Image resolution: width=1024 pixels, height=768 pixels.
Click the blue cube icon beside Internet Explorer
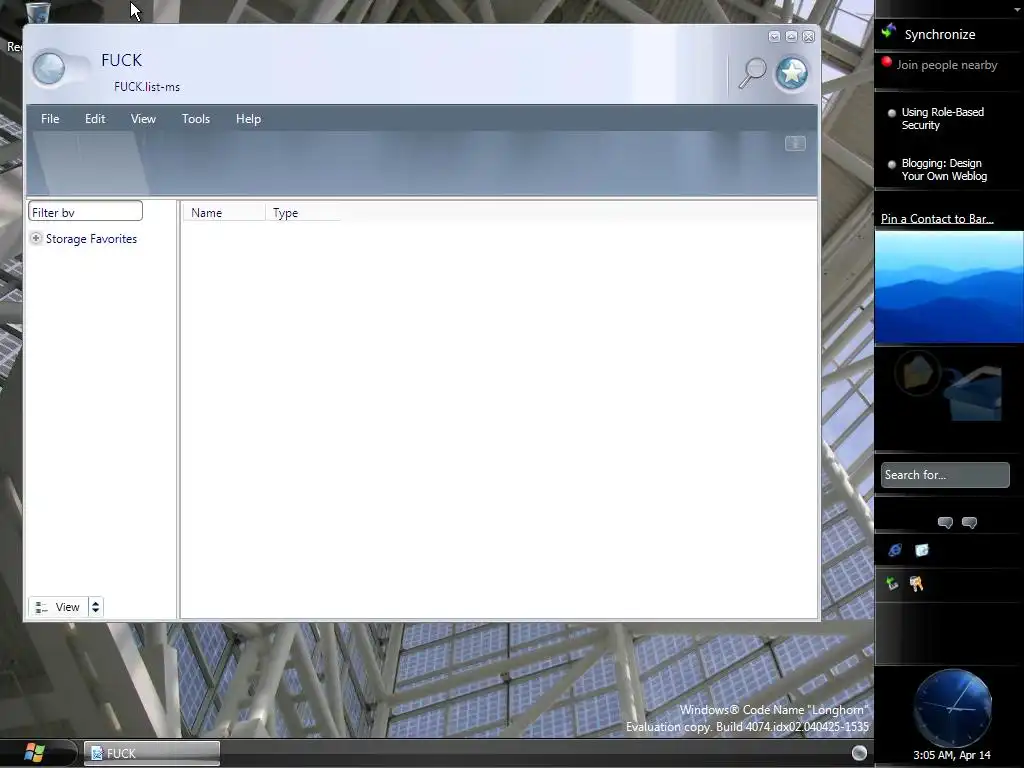pyautogui.click(x=921, y=550)
